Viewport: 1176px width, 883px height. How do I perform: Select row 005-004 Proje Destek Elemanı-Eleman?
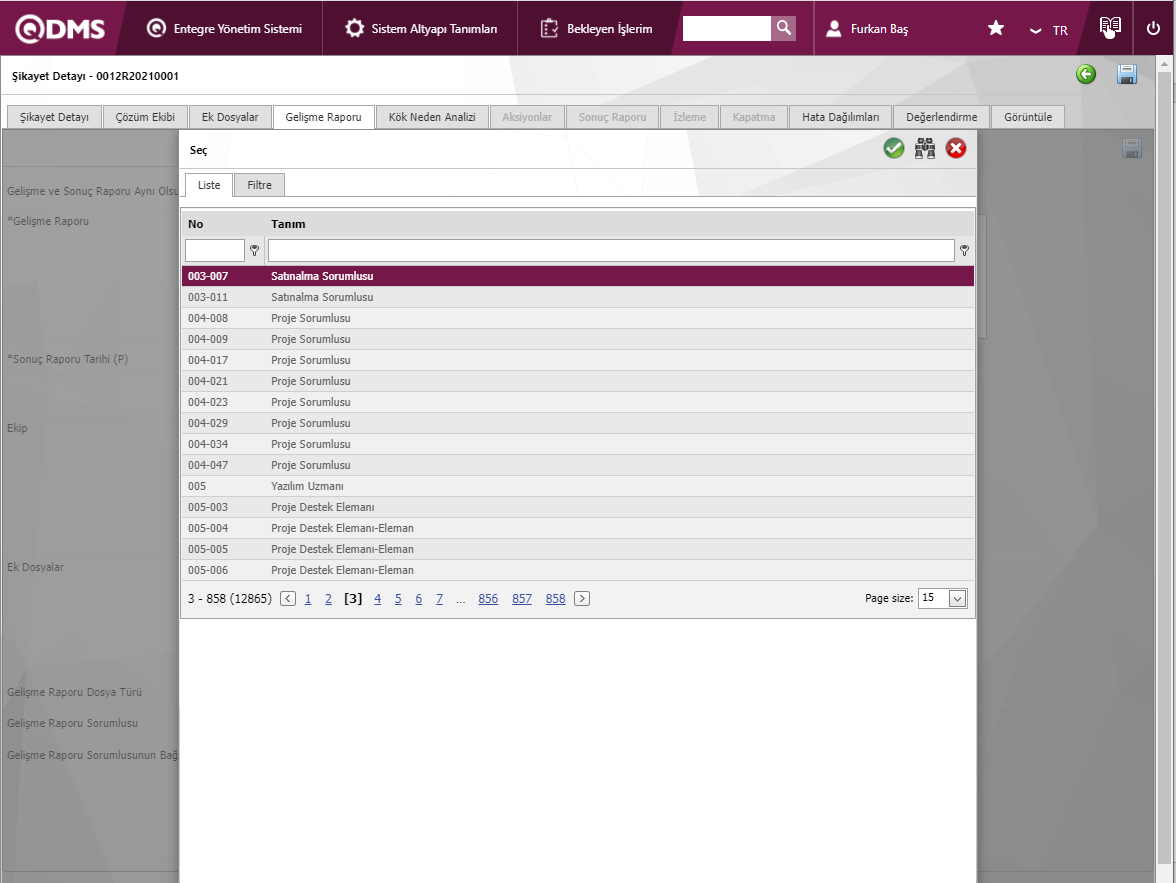click(x=578, y=528)
